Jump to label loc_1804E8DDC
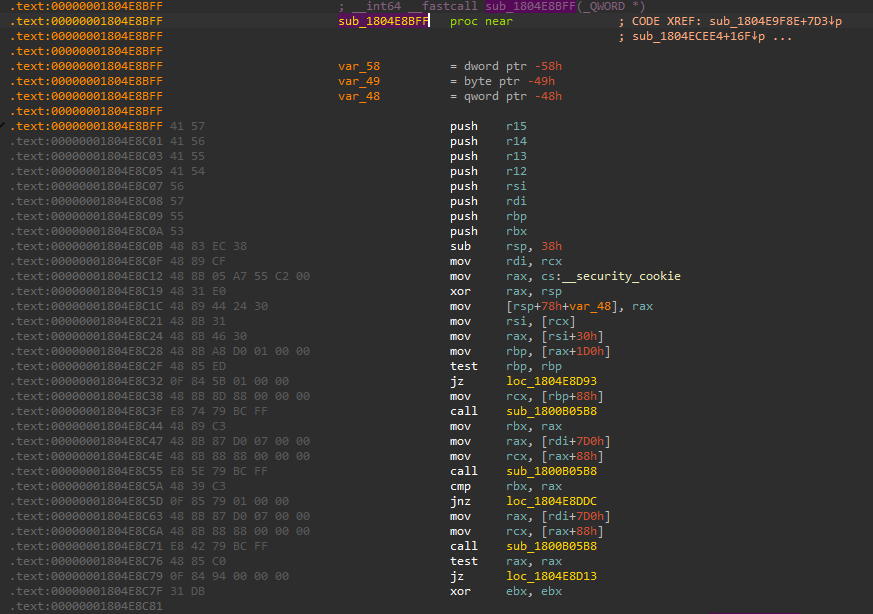873x614 pixels. 551,501
